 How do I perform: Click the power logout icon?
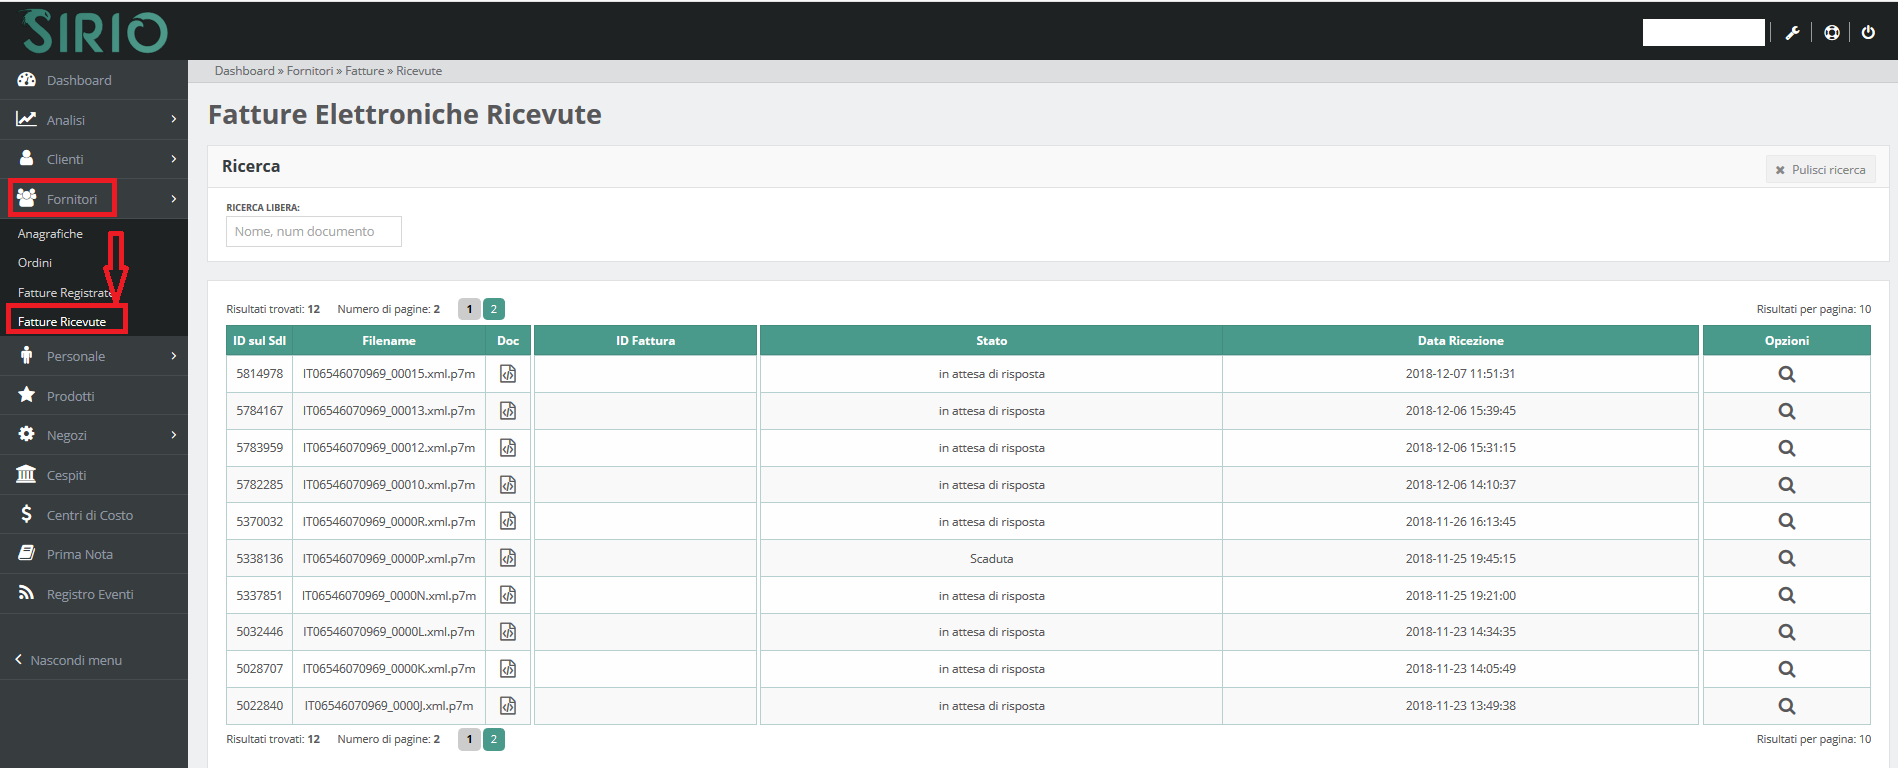1868,33
